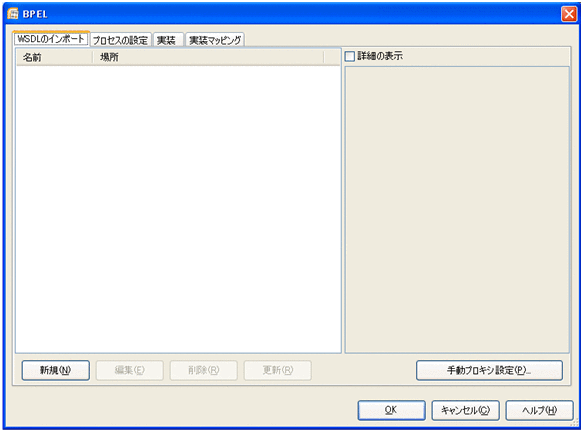
Task: Confirm with the OK button
Action: (x=391, y=410)
